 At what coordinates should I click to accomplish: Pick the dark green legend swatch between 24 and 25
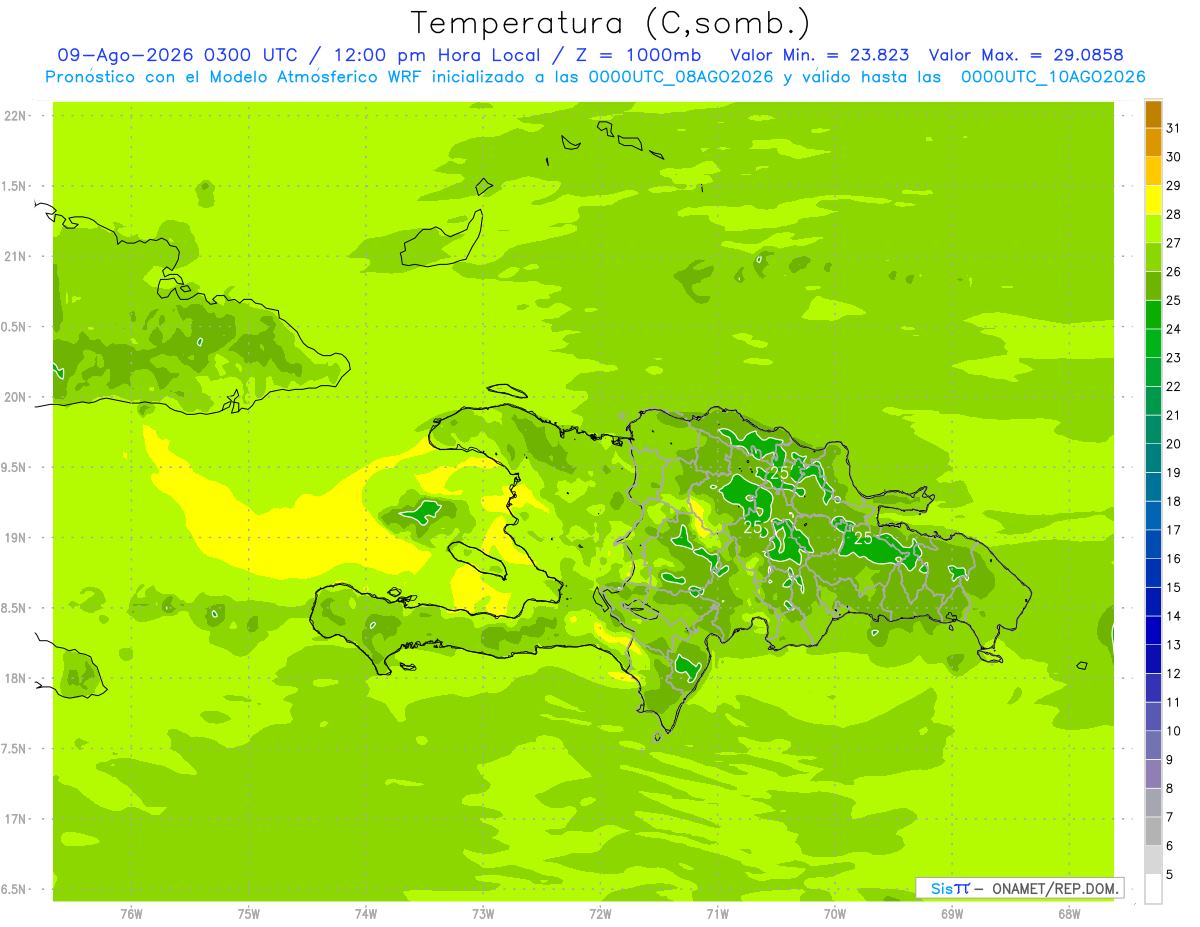1153,315
